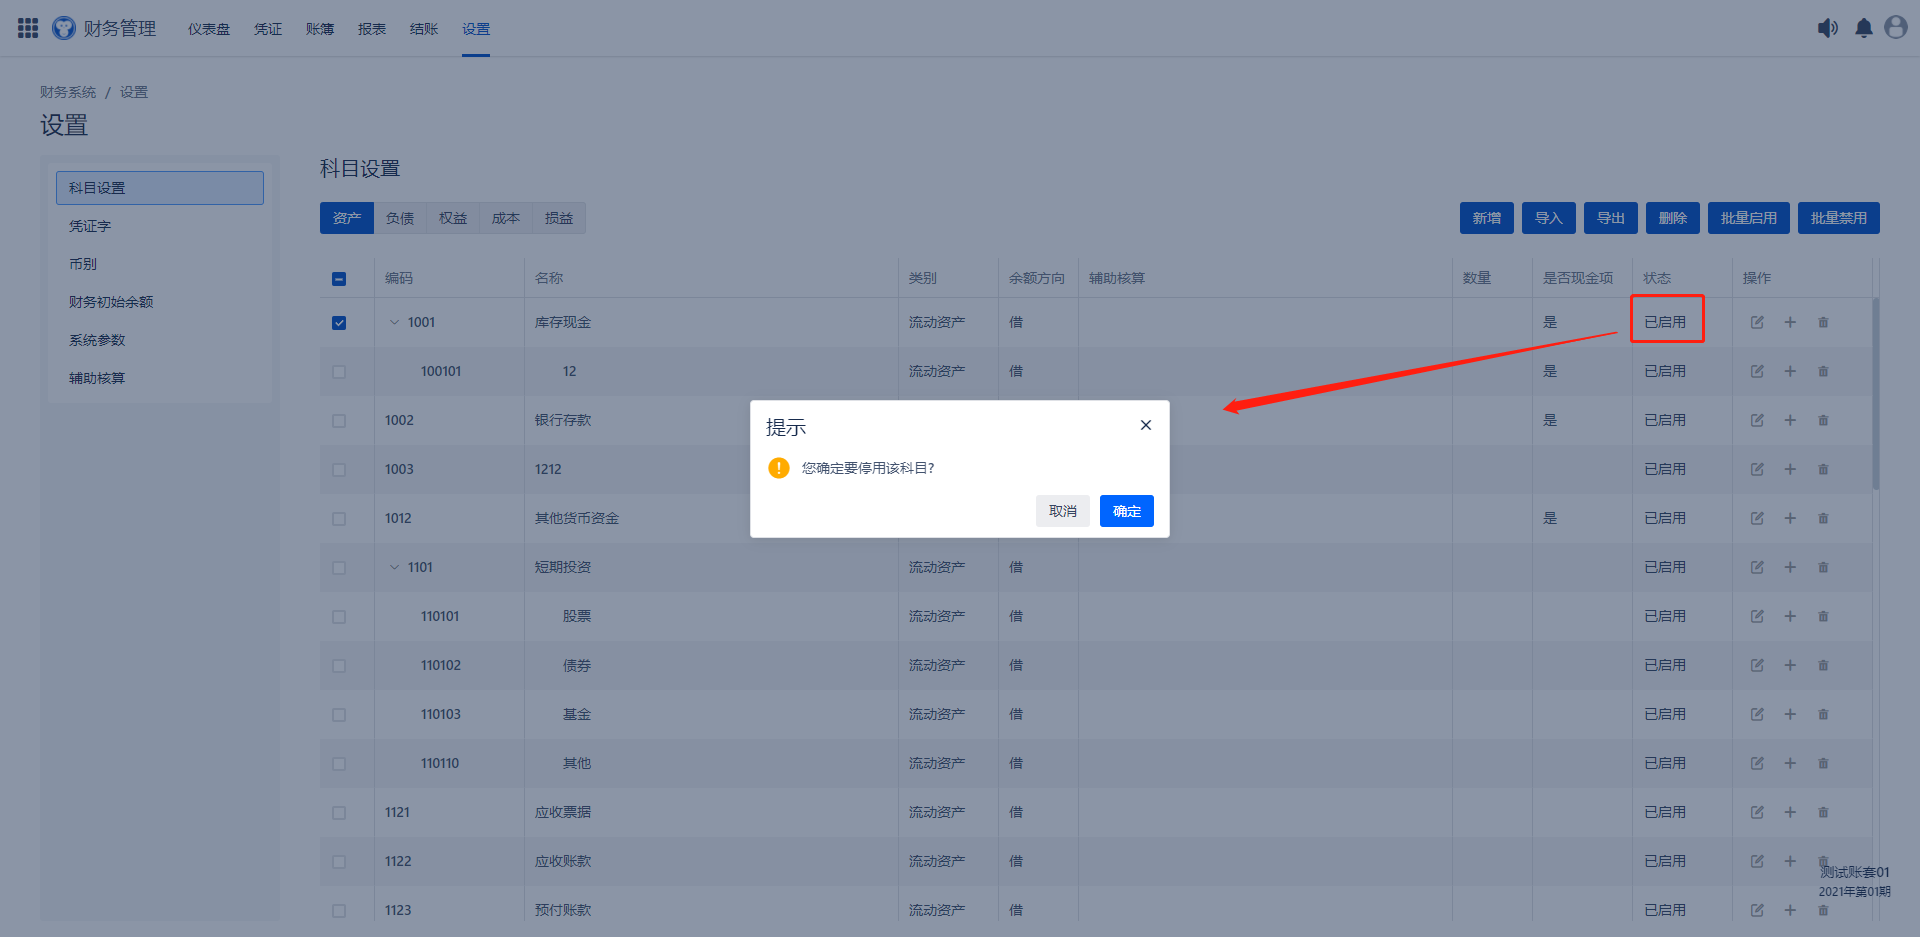Check the 1003 row checkbox
This screenshot has width=1920, height=937.
pyautogui.click(x=339, y=470)
